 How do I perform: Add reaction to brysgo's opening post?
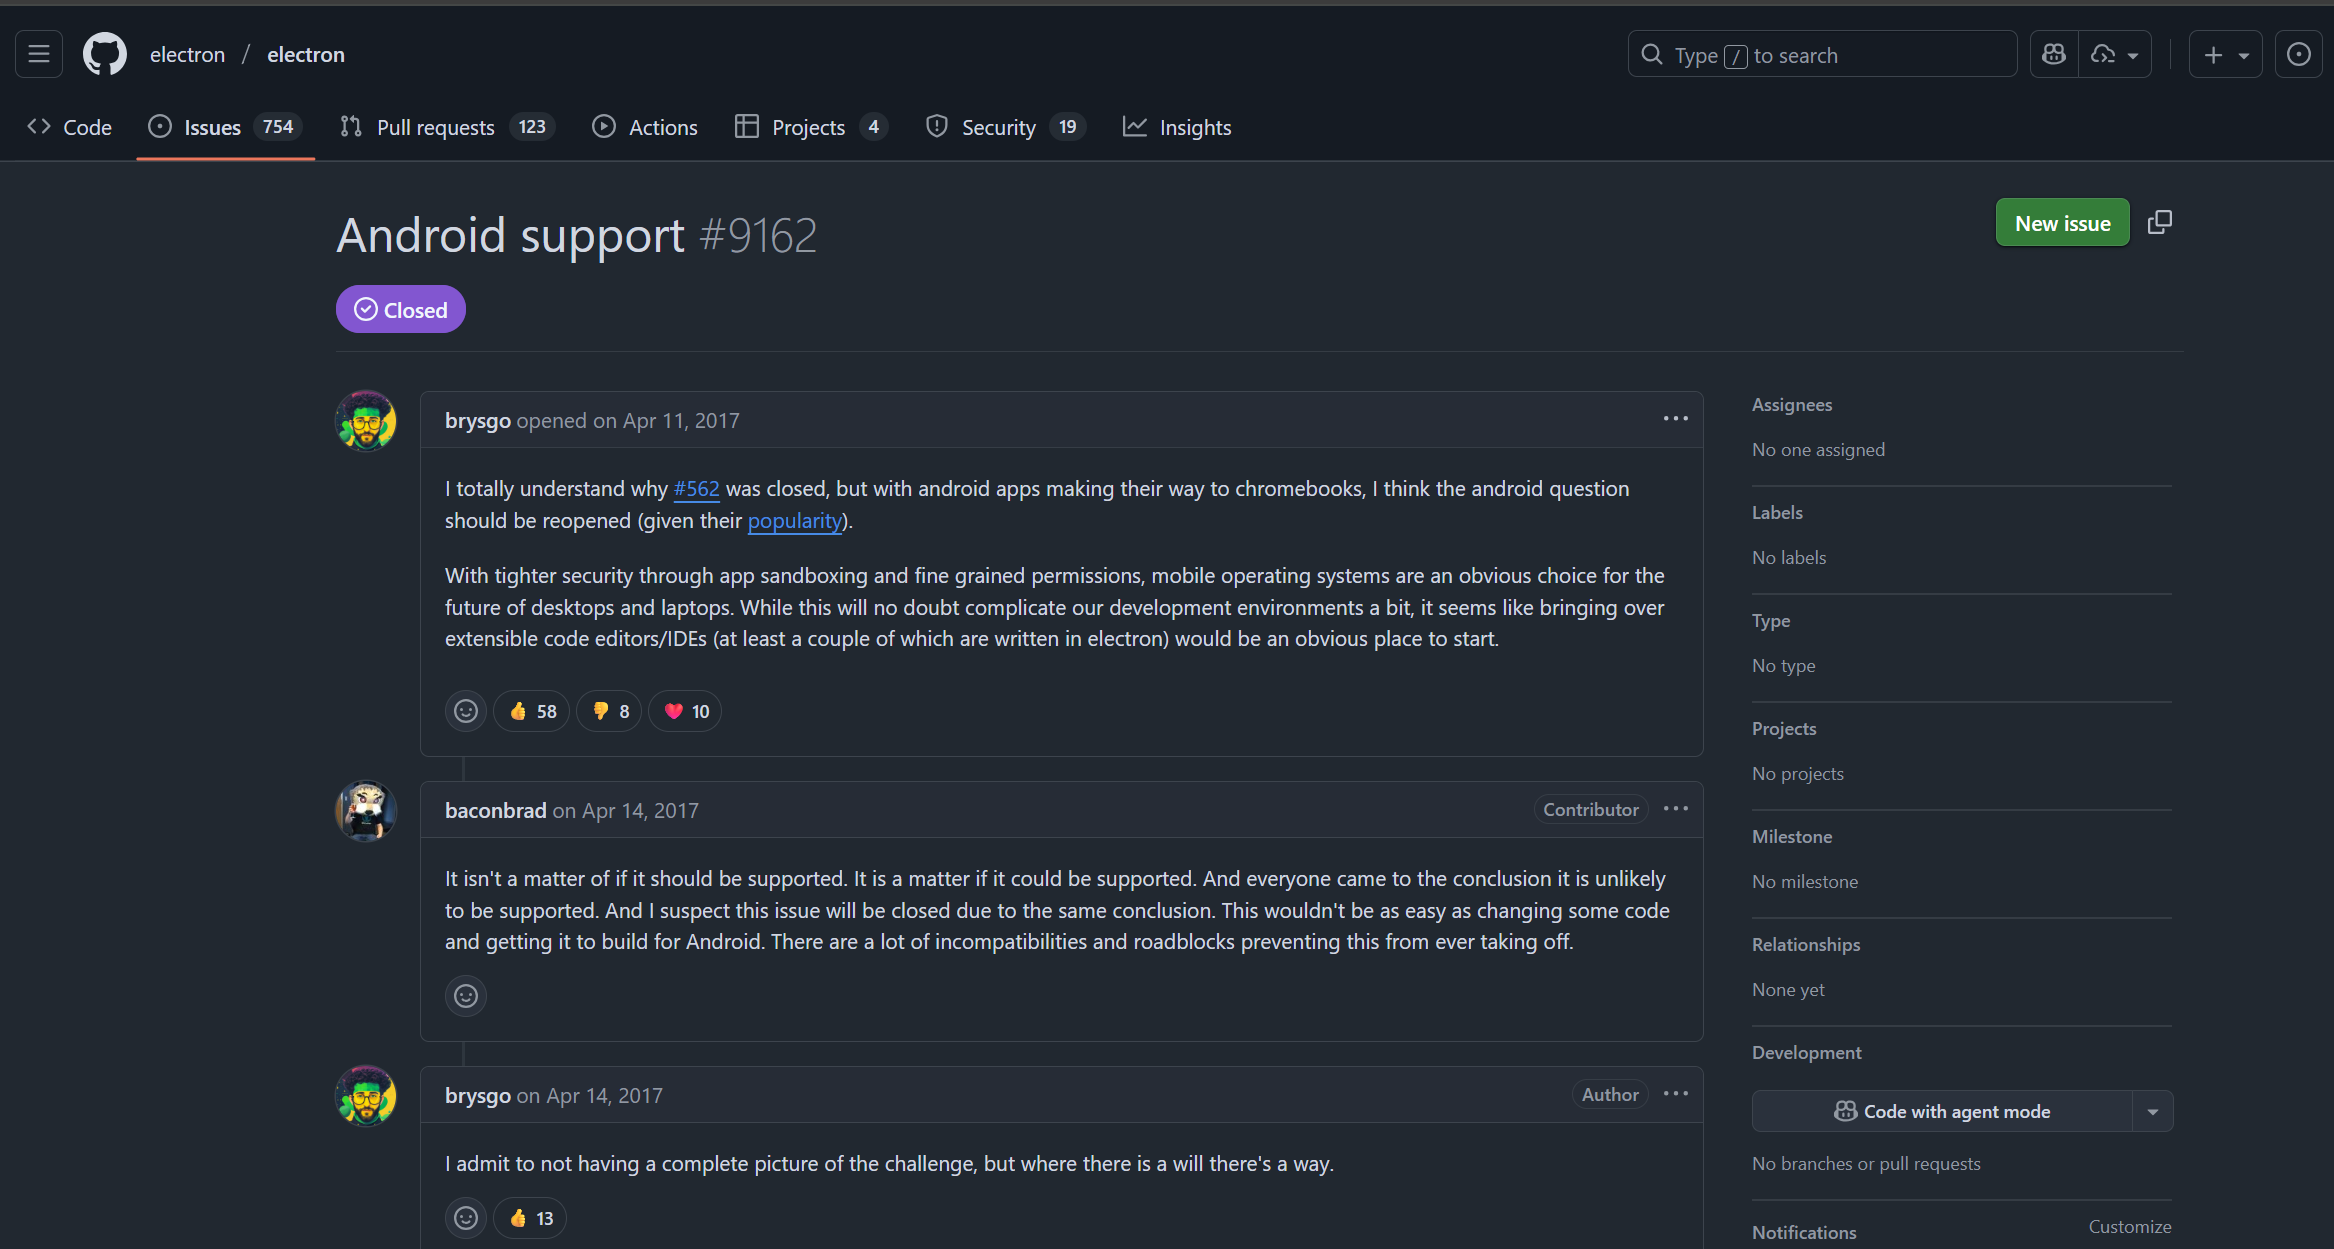click(466, 711)
